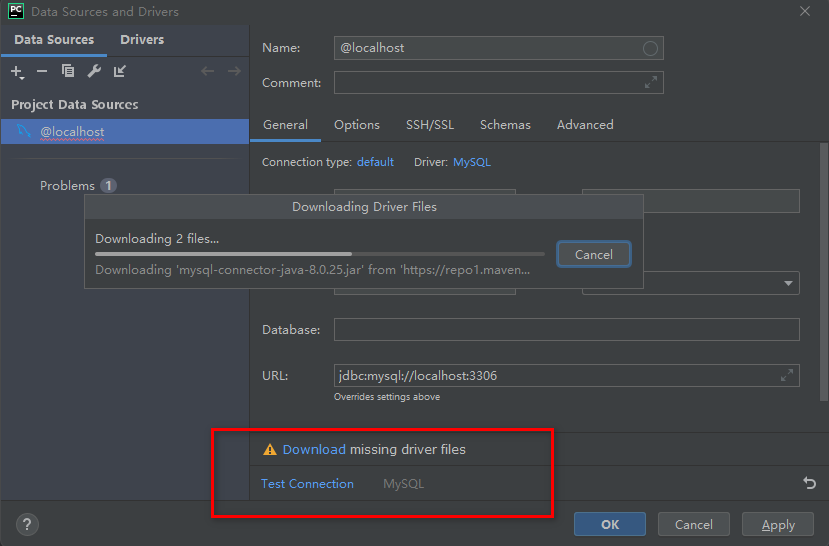Click the Apply button
The height and width of the screenshot is (546, 829).
tap(778, 524)
